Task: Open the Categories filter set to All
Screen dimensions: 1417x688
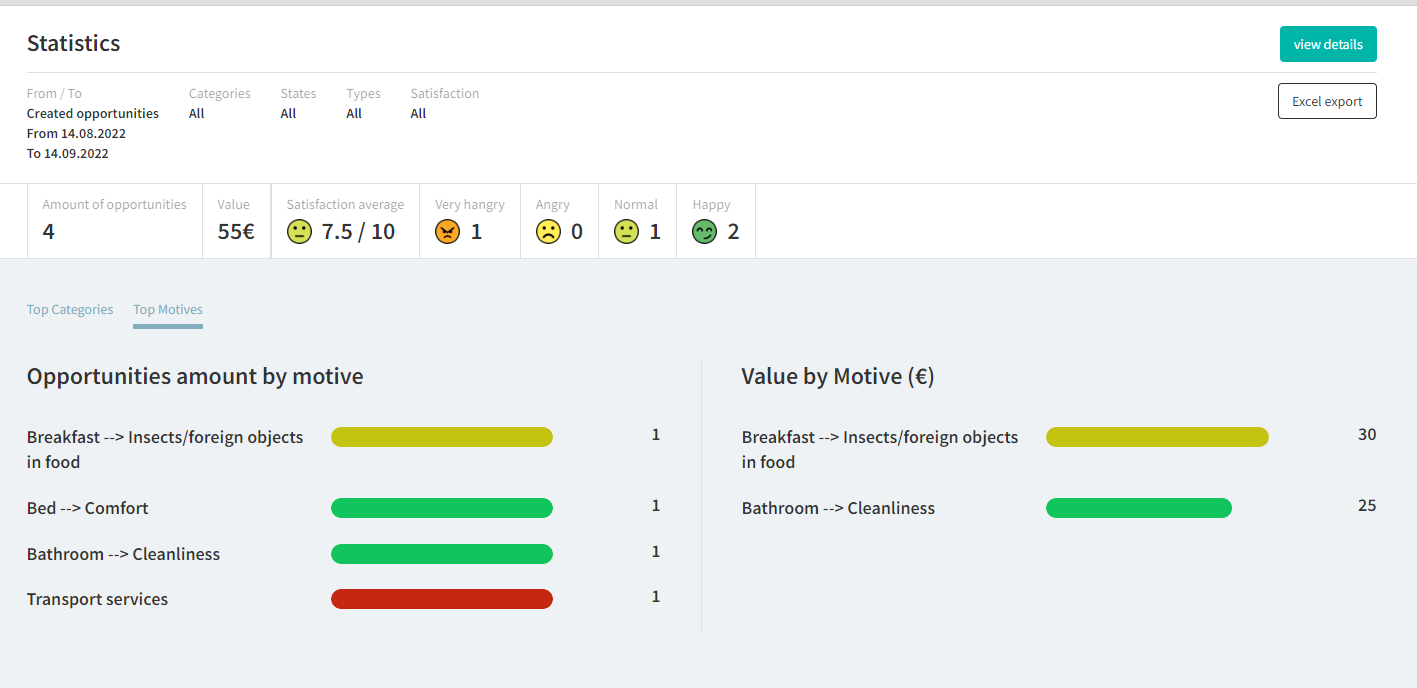Action: tap(197, 113)
